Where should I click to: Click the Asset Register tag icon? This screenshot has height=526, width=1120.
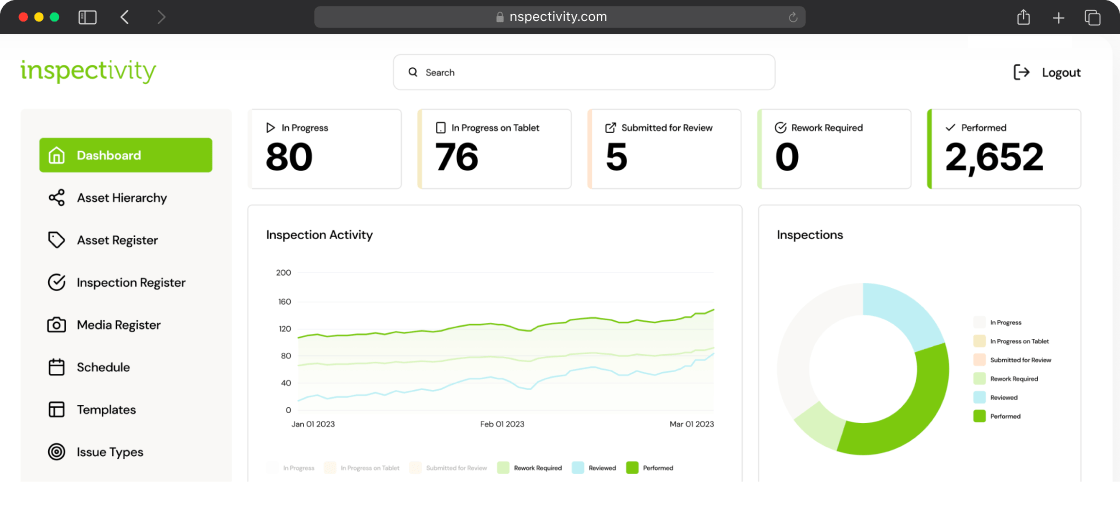point(56,240)
